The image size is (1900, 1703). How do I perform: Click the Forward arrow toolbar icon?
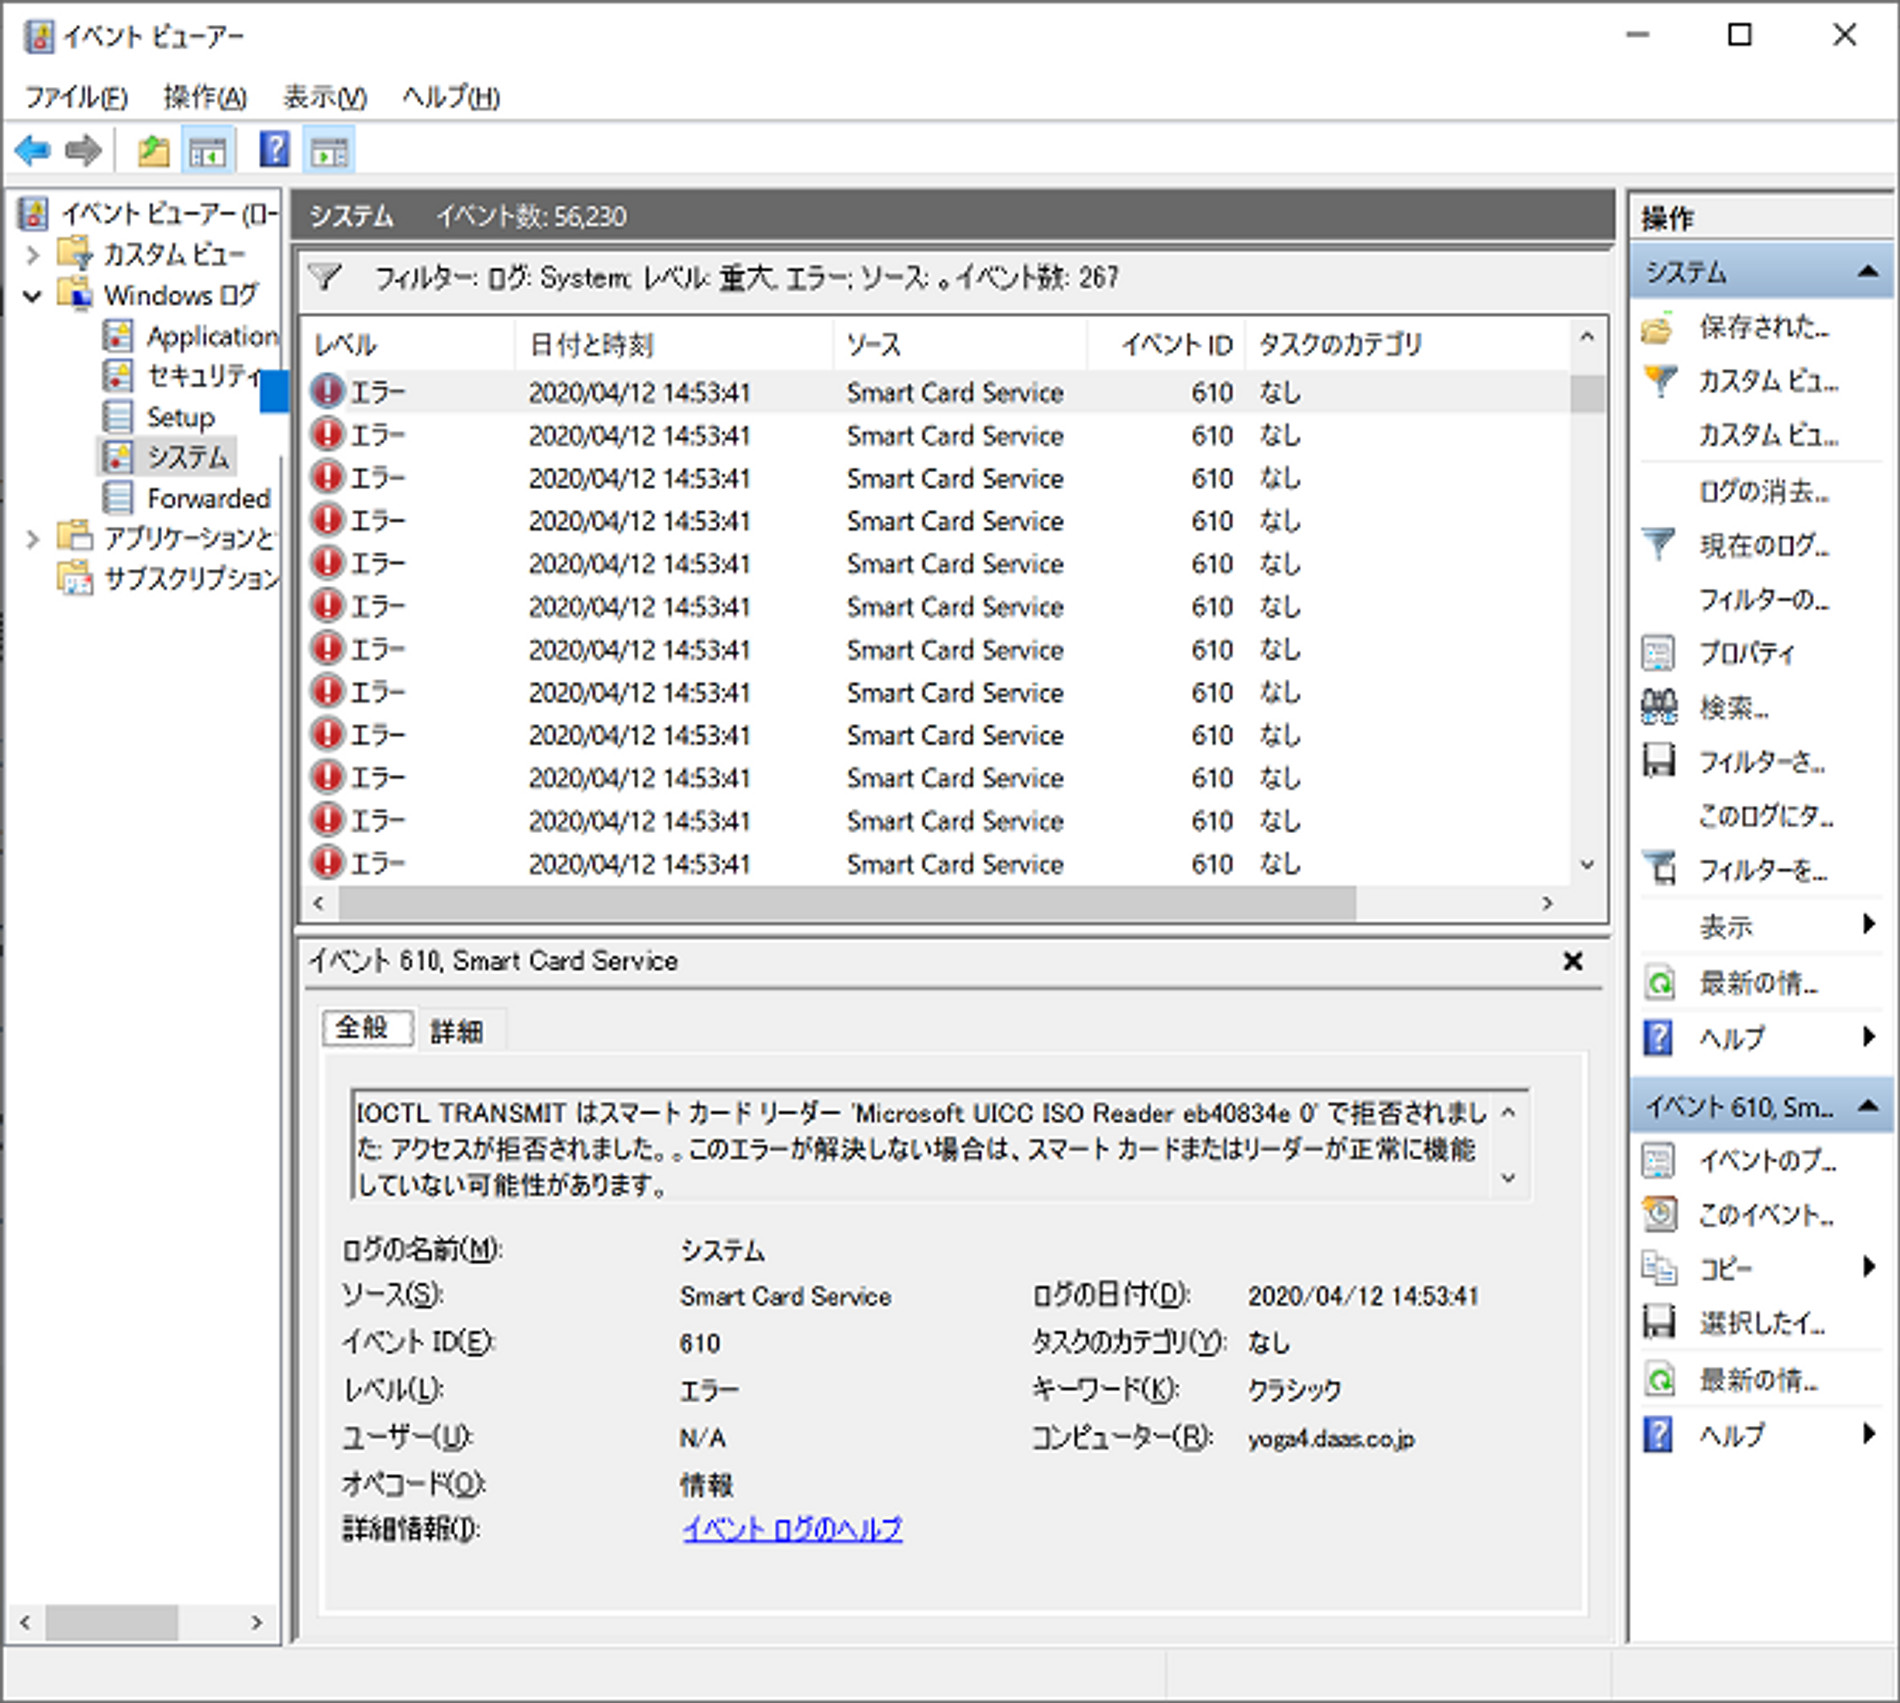click(83, 151)
